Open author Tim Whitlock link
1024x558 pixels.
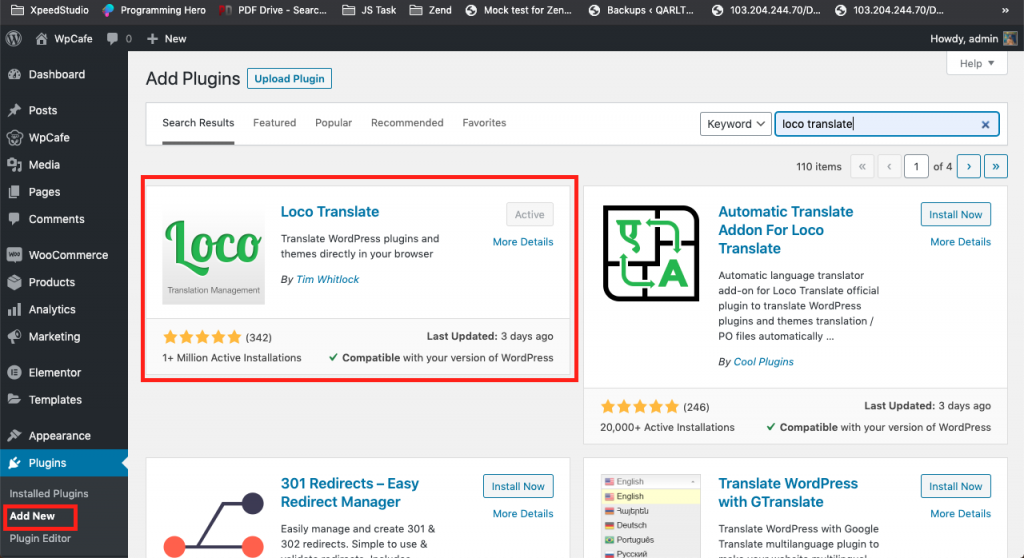[x=327, y=279]
